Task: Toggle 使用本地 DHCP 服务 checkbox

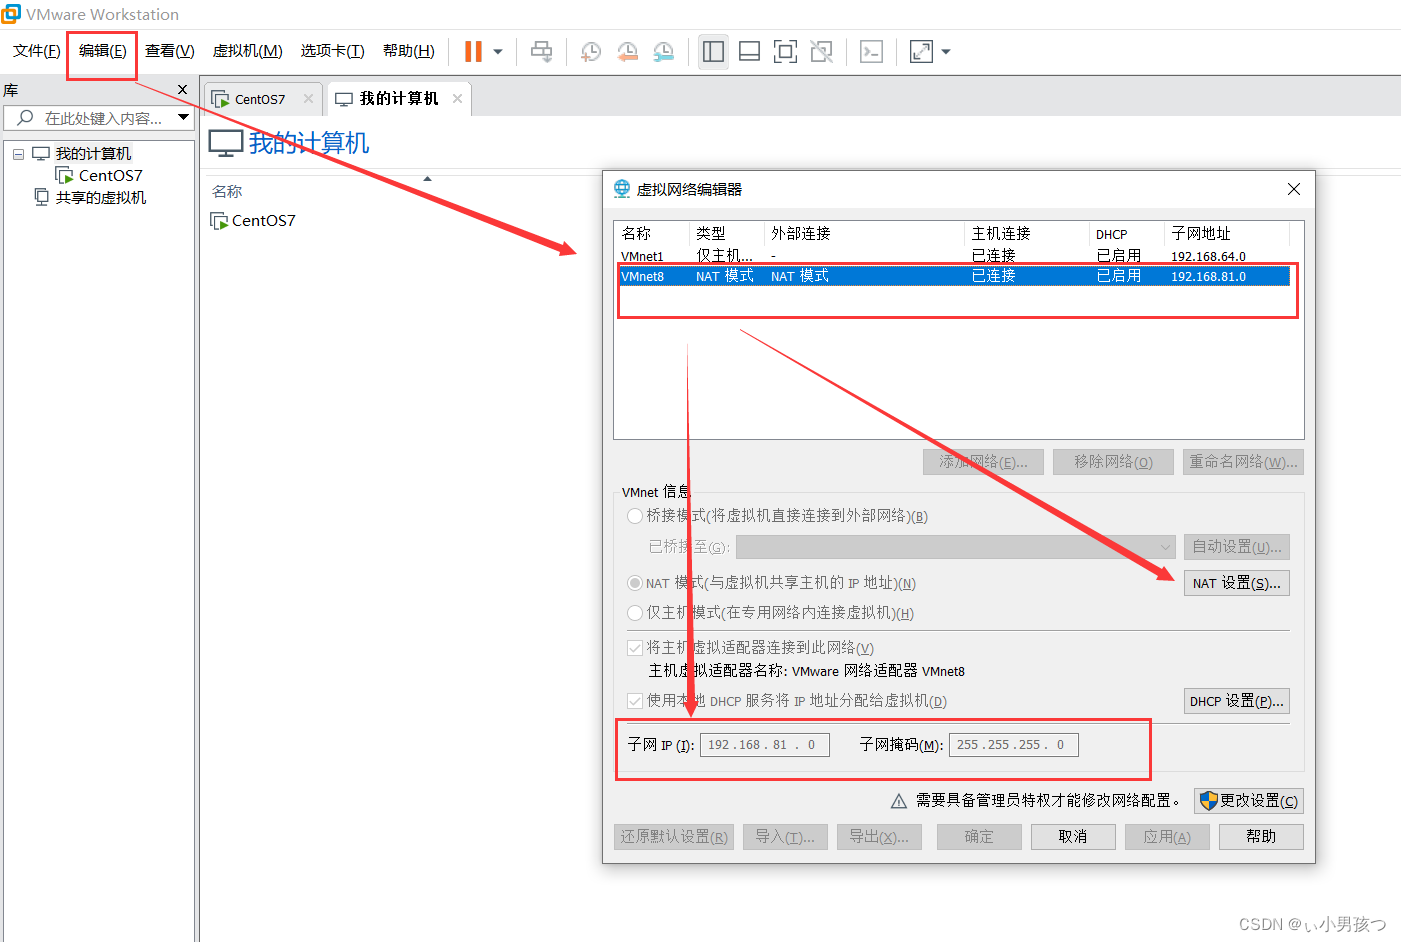Action: 634,701
